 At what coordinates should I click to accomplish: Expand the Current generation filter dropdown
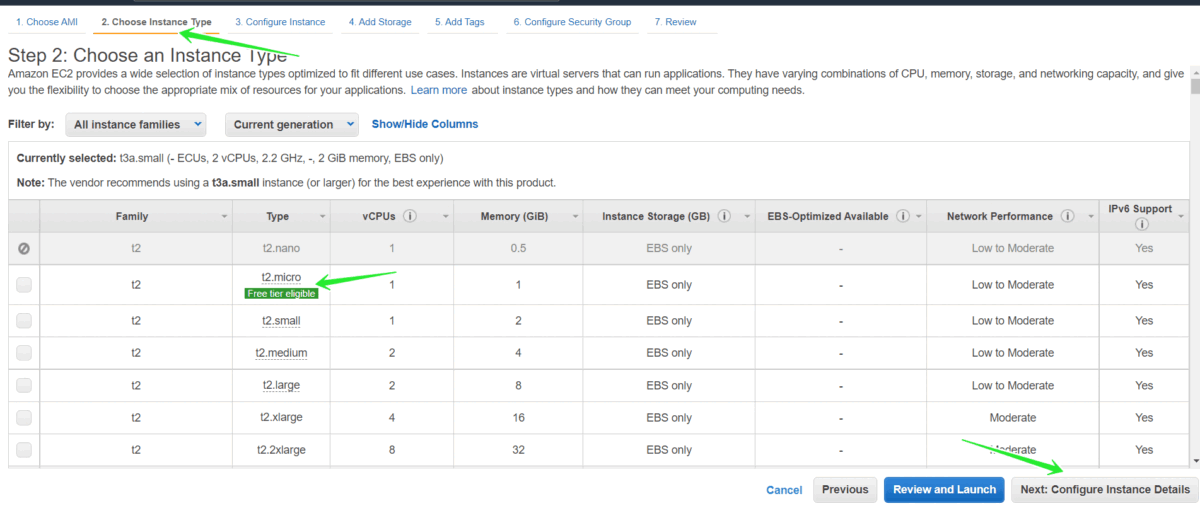point(291,125)
